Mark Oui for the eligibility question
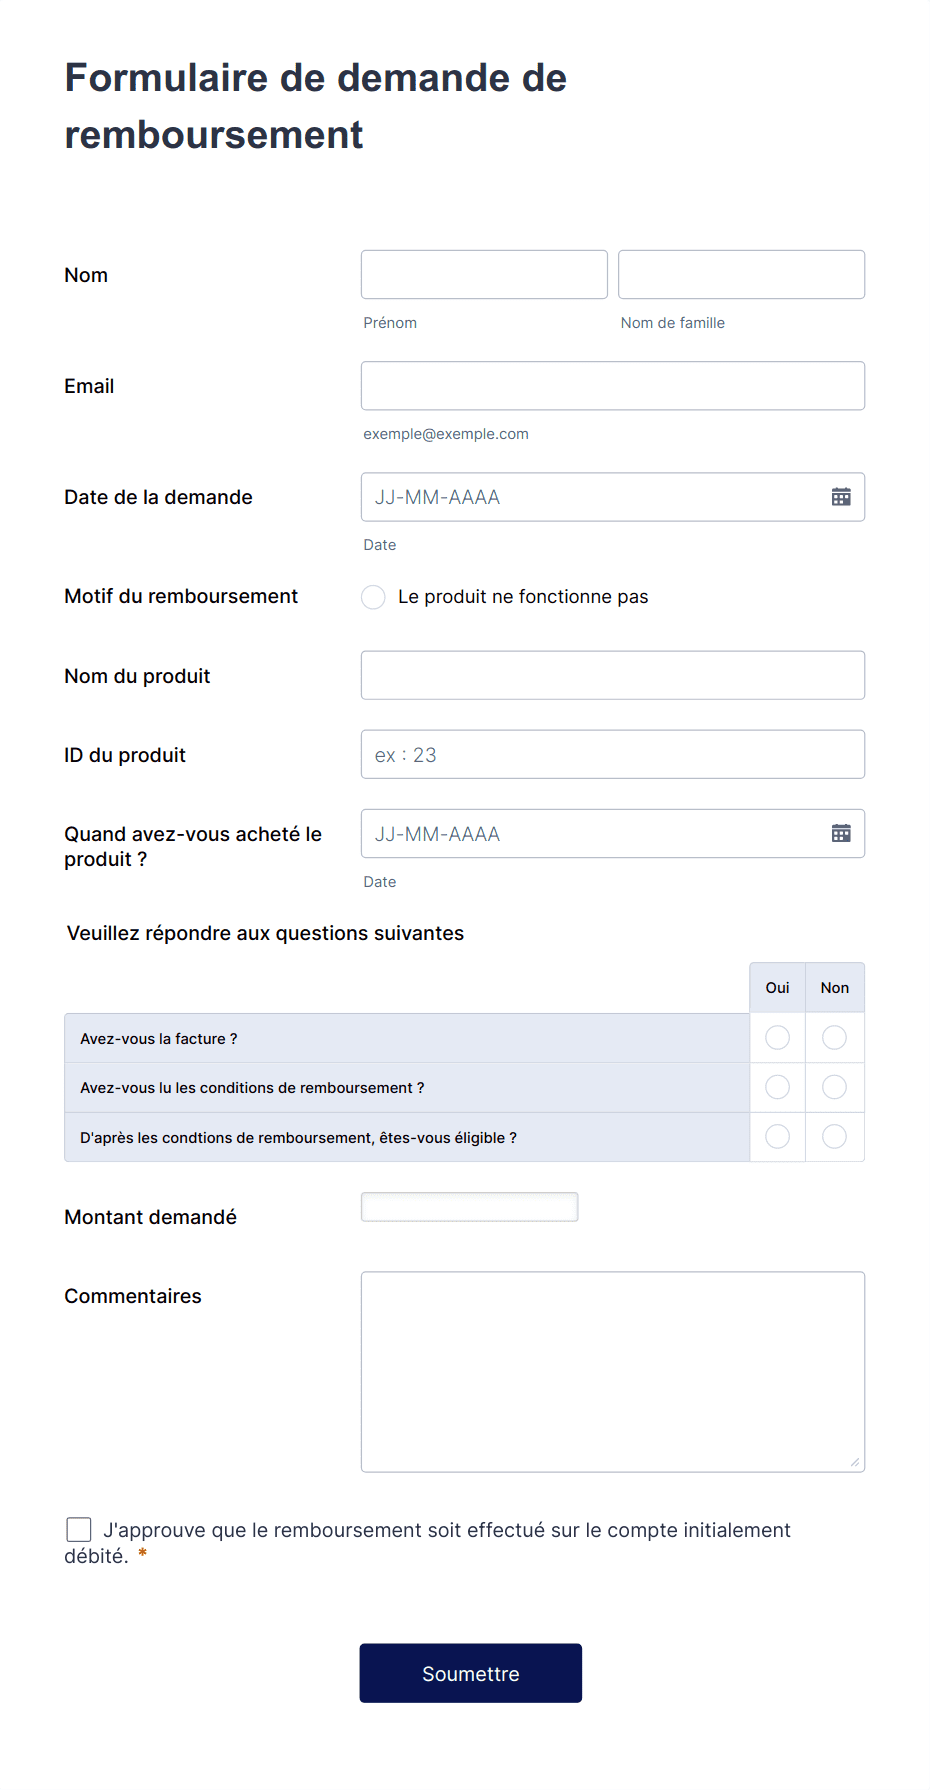Screen dimensions: 930x1790 tap(777, 1136)
